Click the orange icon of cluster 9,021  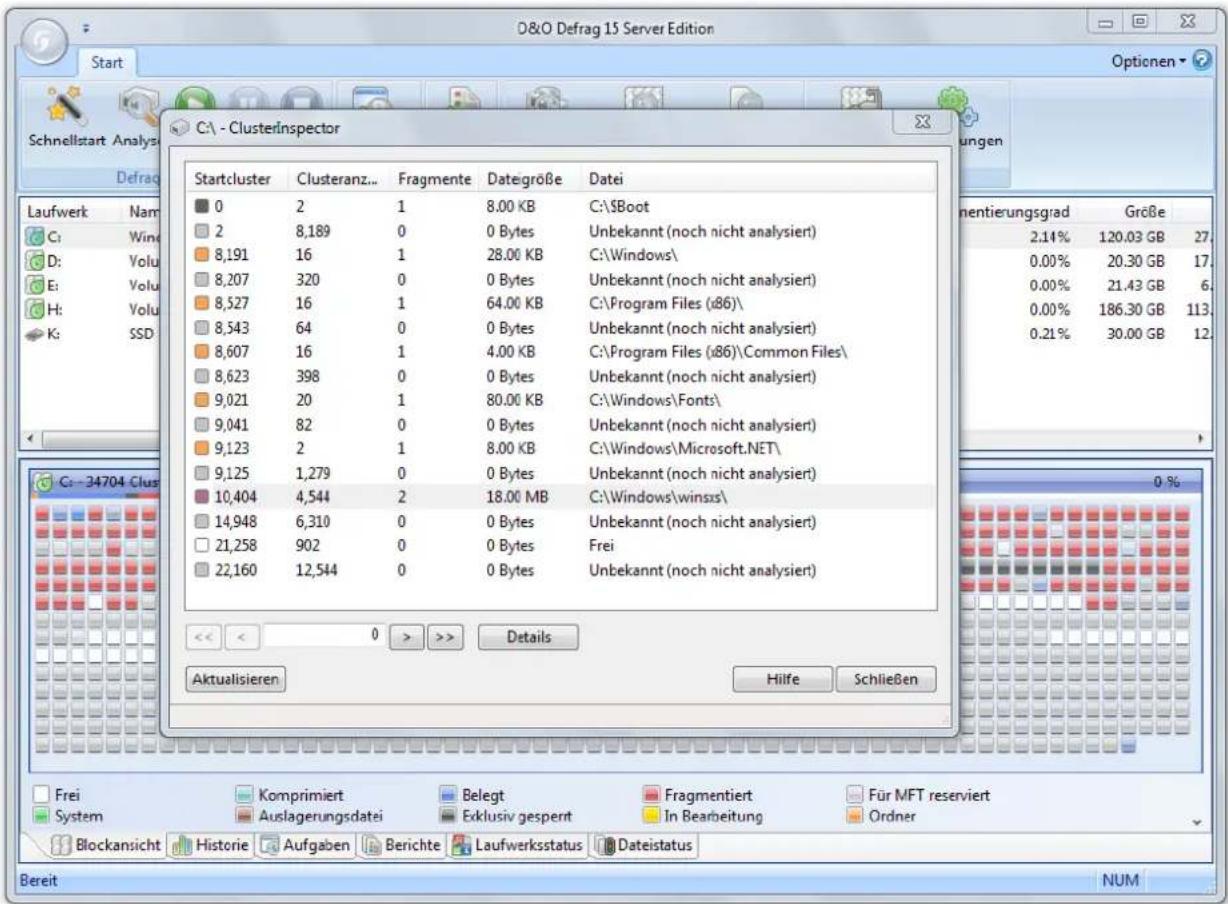tap(202, 400)
